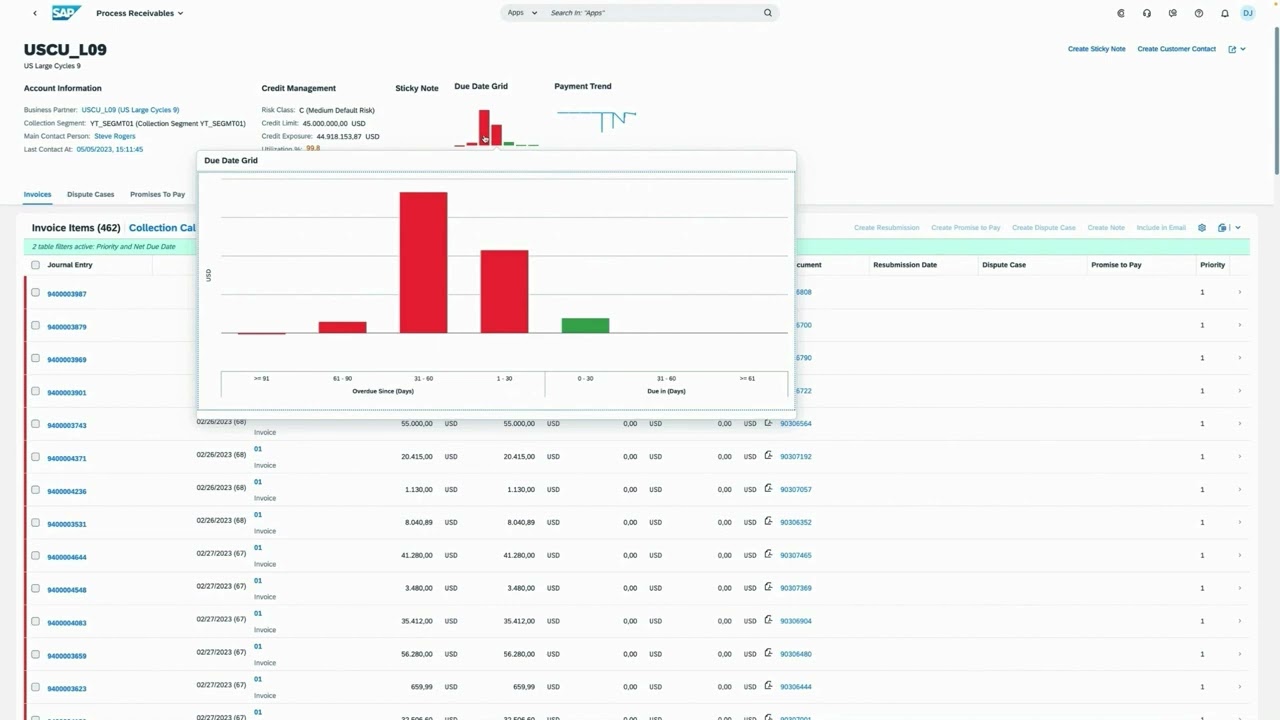Select checkbox for journal entry 9400003879

(x=35, y=326)
